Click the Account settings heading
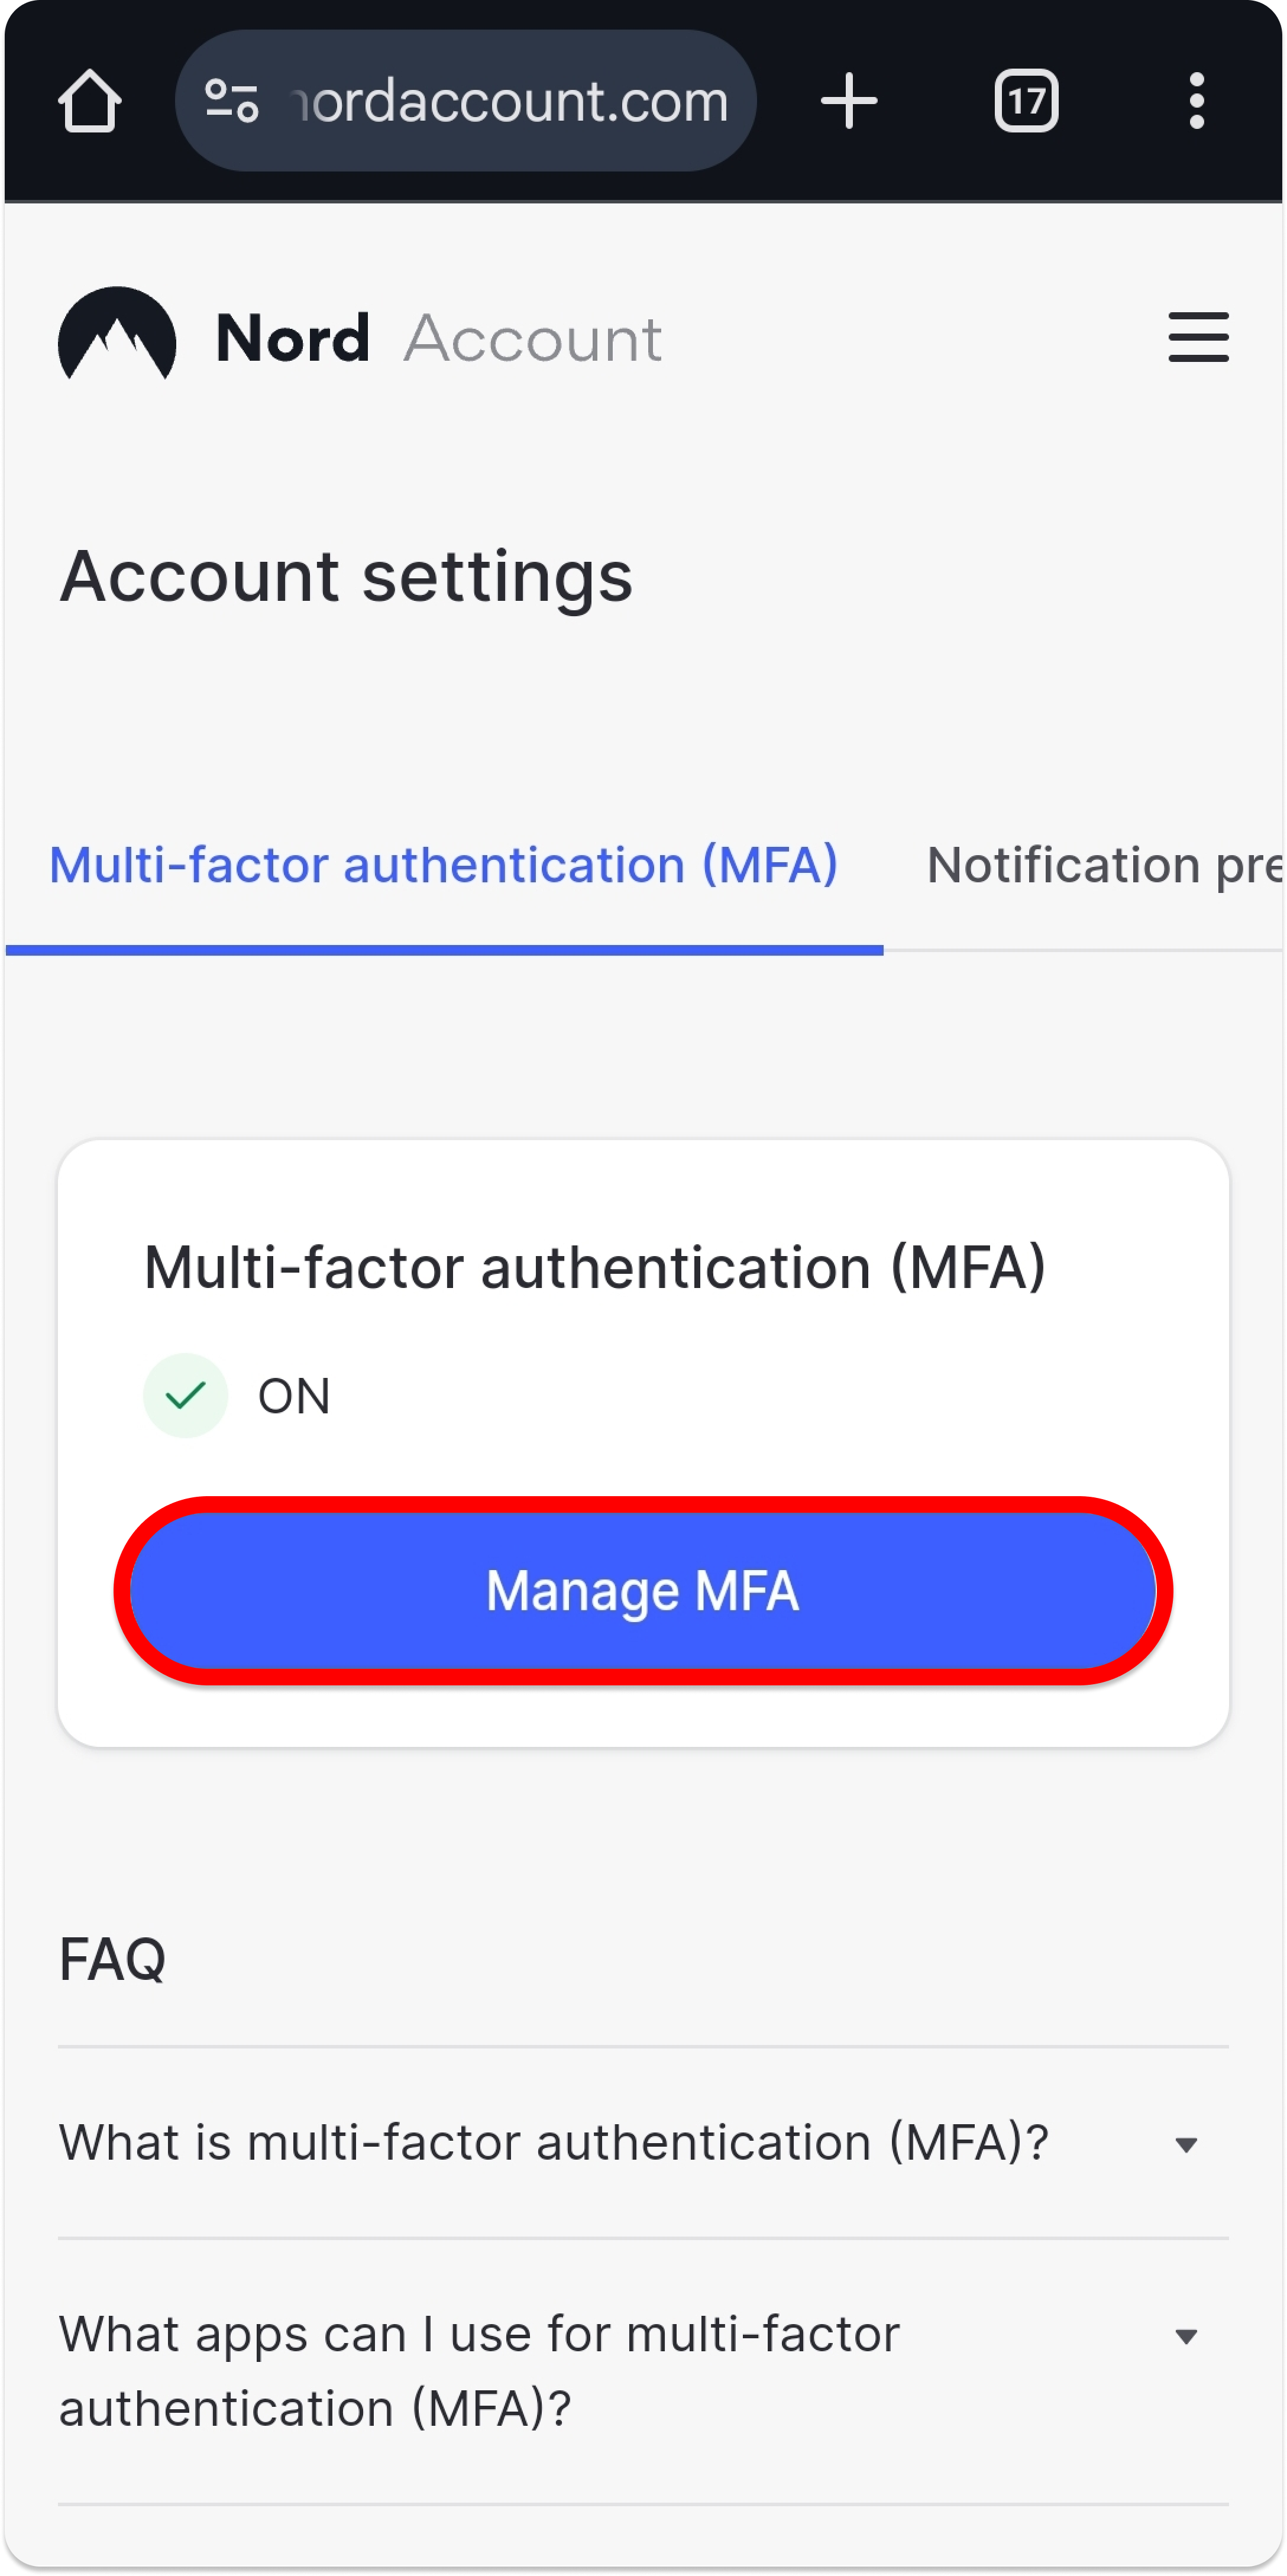The height and width of the screenshot is (2576, 1287). coord(346,577)
